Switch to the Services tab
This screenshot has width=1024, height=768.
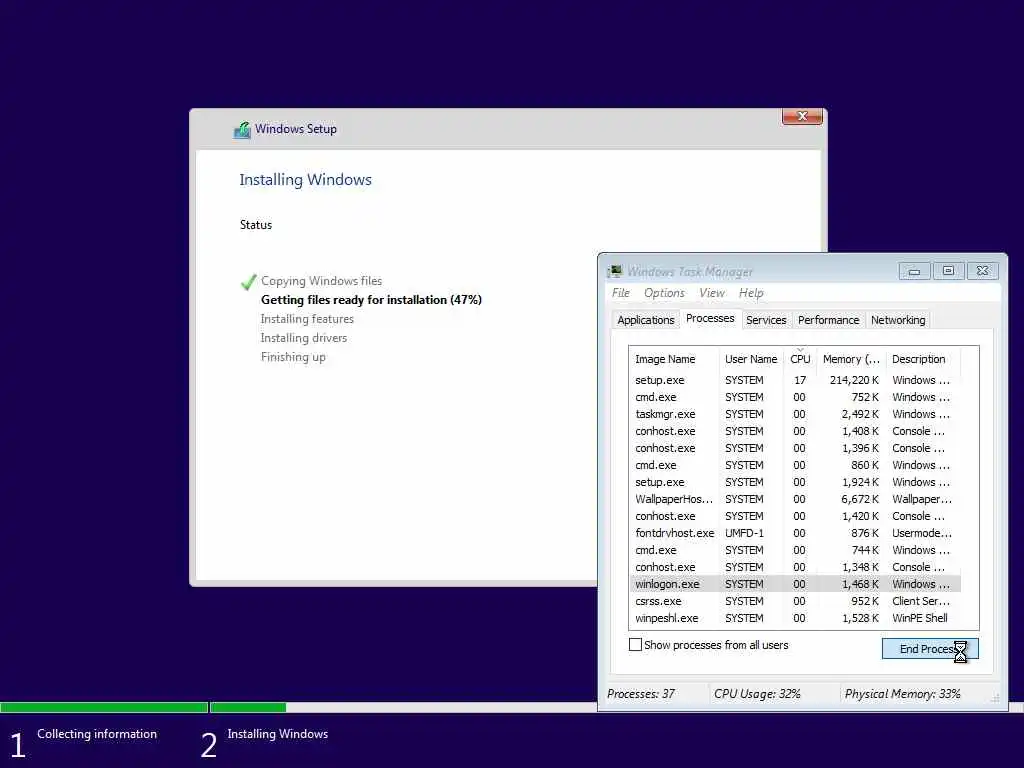[766, 320]
